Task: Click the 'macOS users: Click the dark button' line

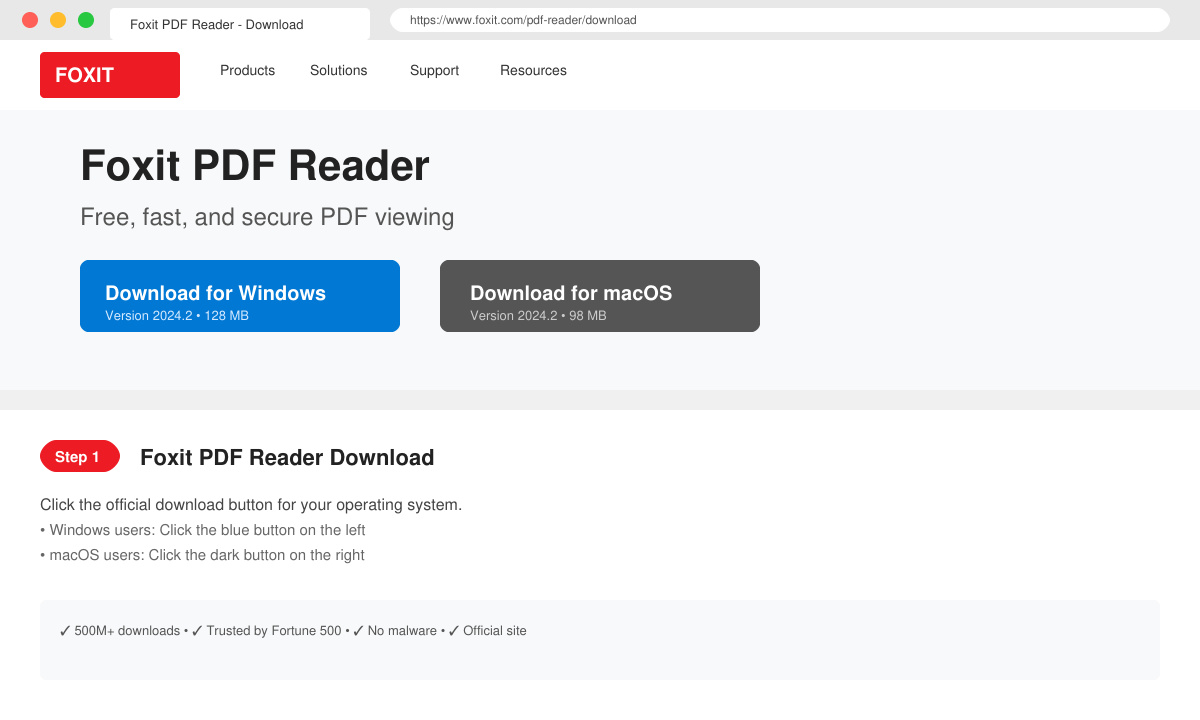Action: [202, 555]
